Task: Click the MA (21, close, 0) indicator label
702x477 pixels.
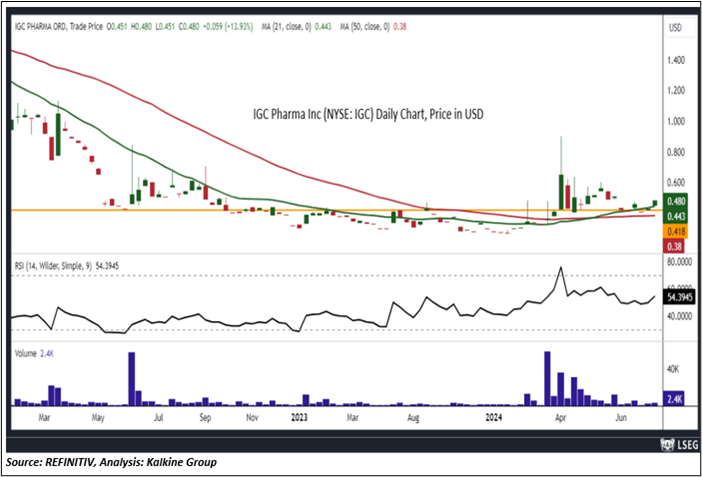Action: [x=286, y=27]
